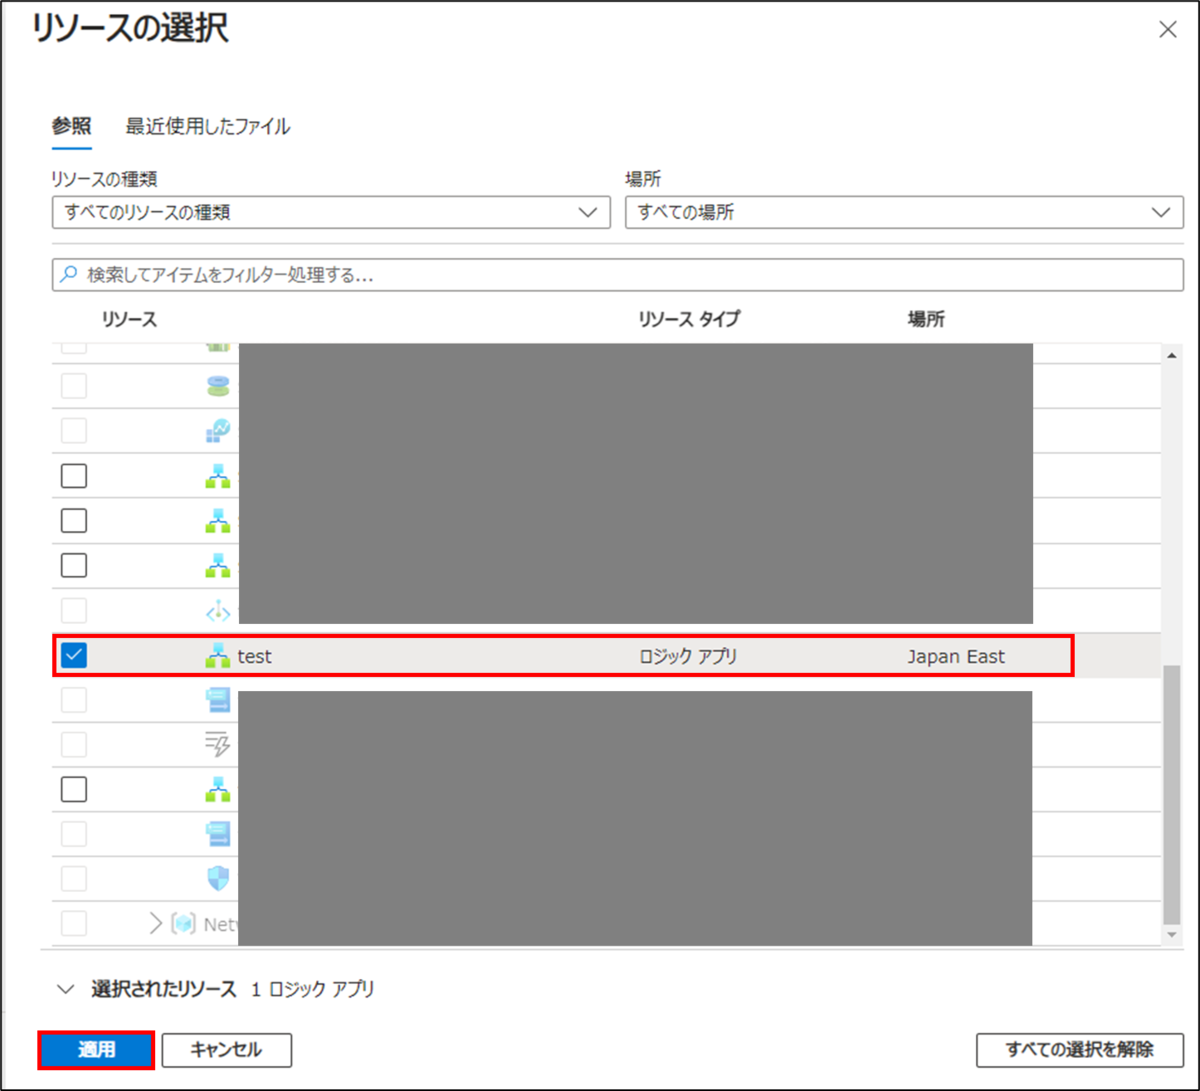
Task: Click the Japan East location cell
Action: tap(956, 657)
